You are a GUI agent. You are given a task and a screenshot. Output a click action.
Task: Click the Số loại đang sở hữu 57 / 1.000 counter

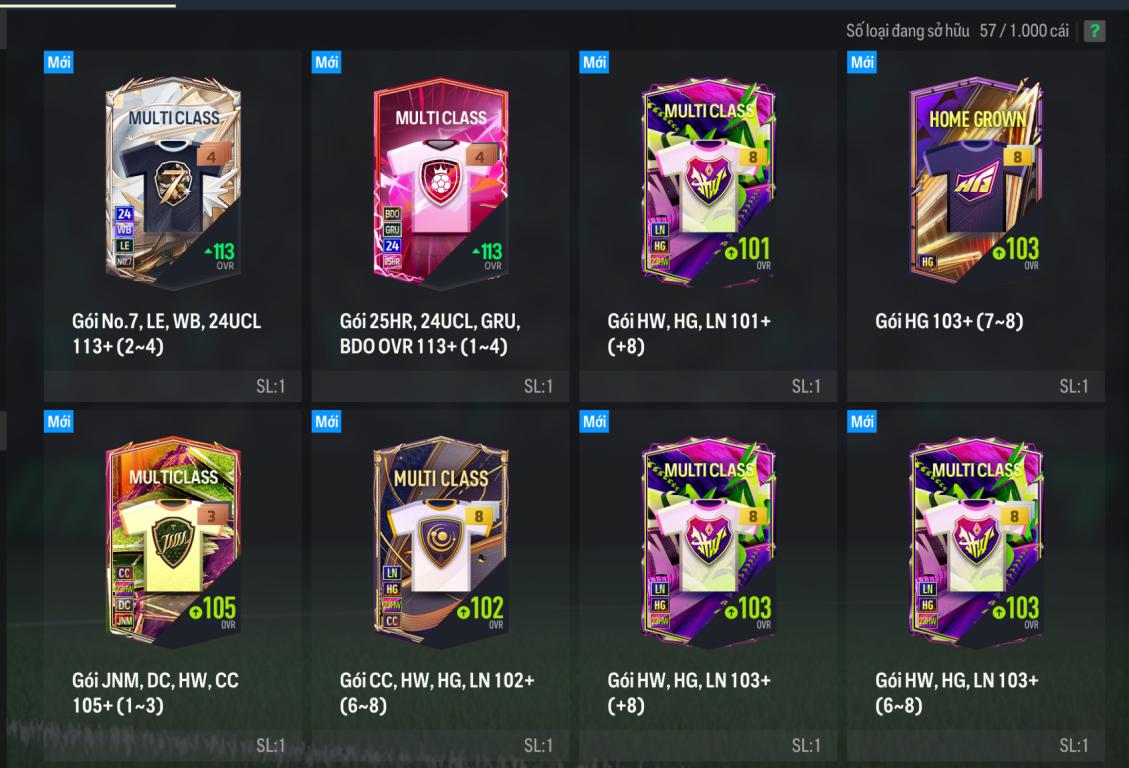coord(957,31)
